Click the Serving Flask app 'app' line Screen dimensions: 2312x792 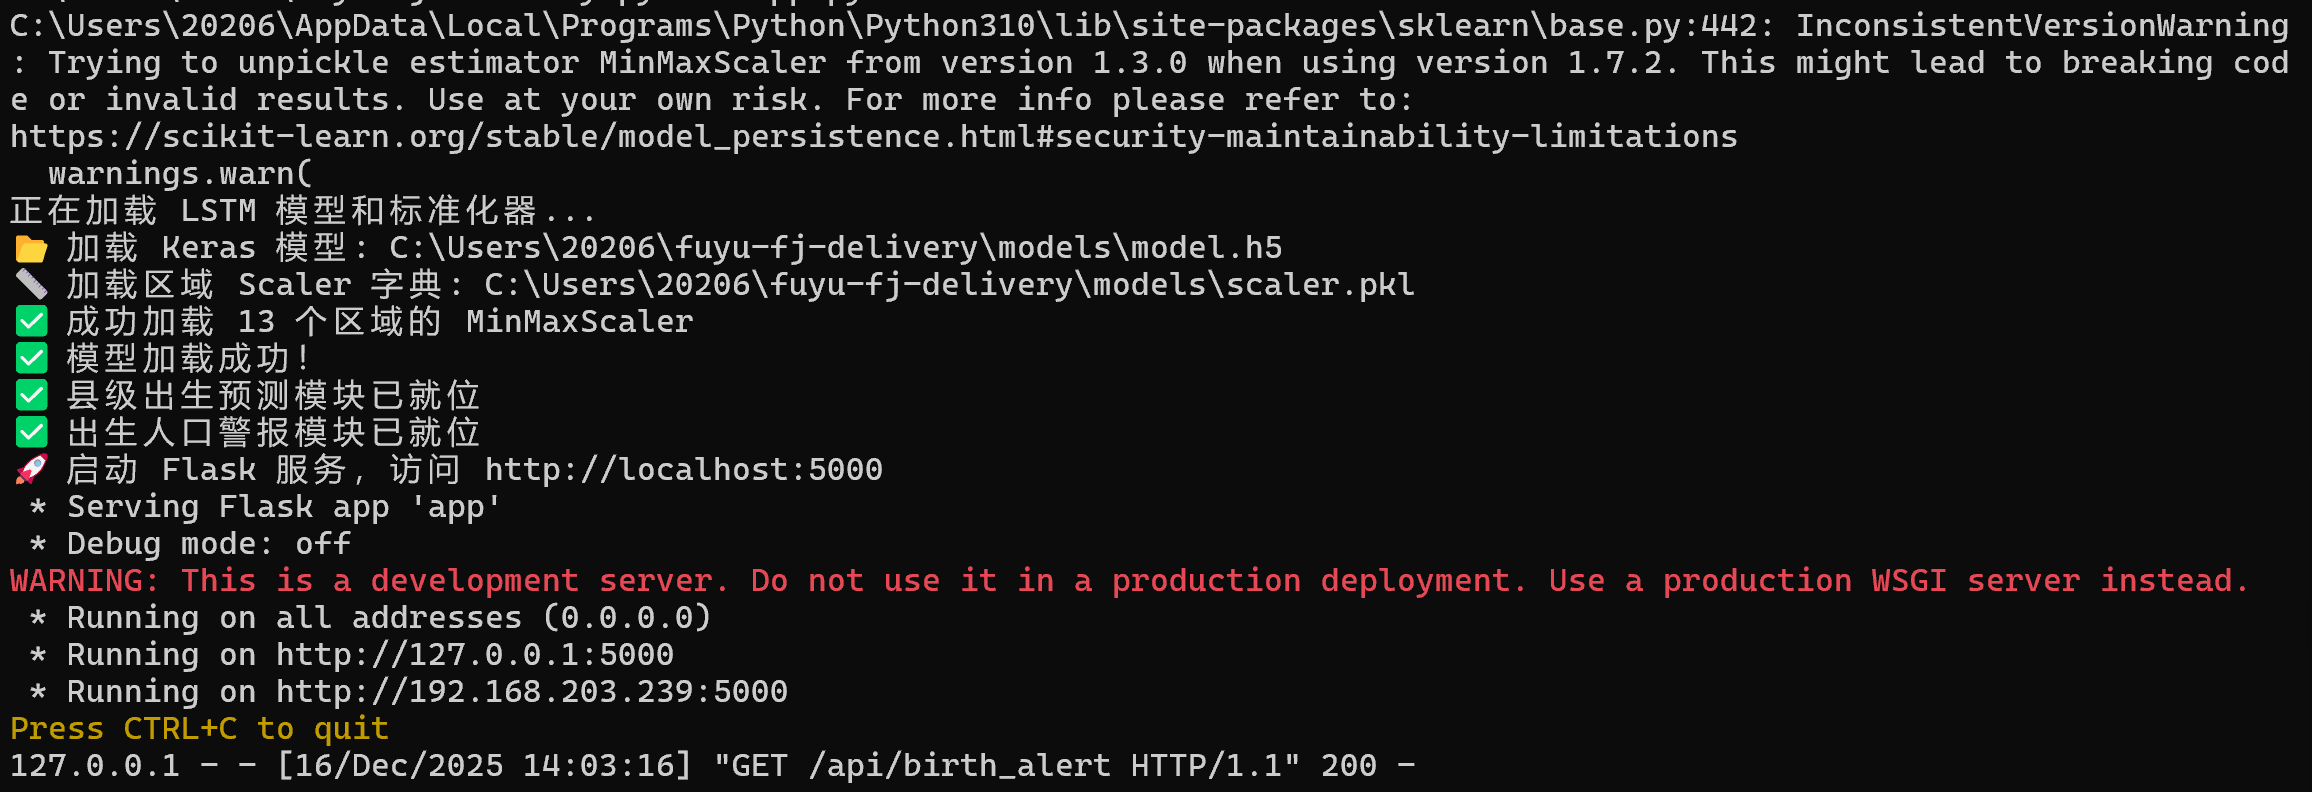coord(265,507)
